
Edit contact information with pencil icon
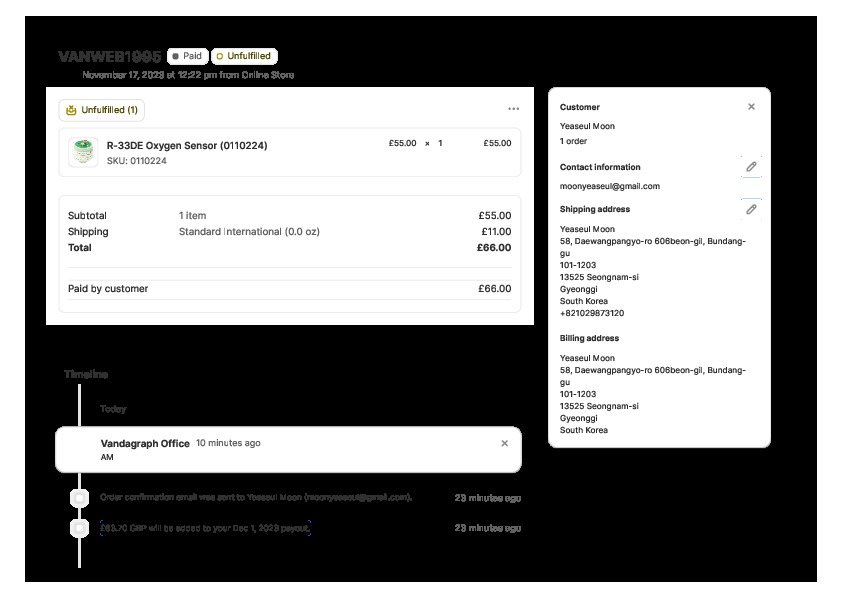click(x=750, y=167)
